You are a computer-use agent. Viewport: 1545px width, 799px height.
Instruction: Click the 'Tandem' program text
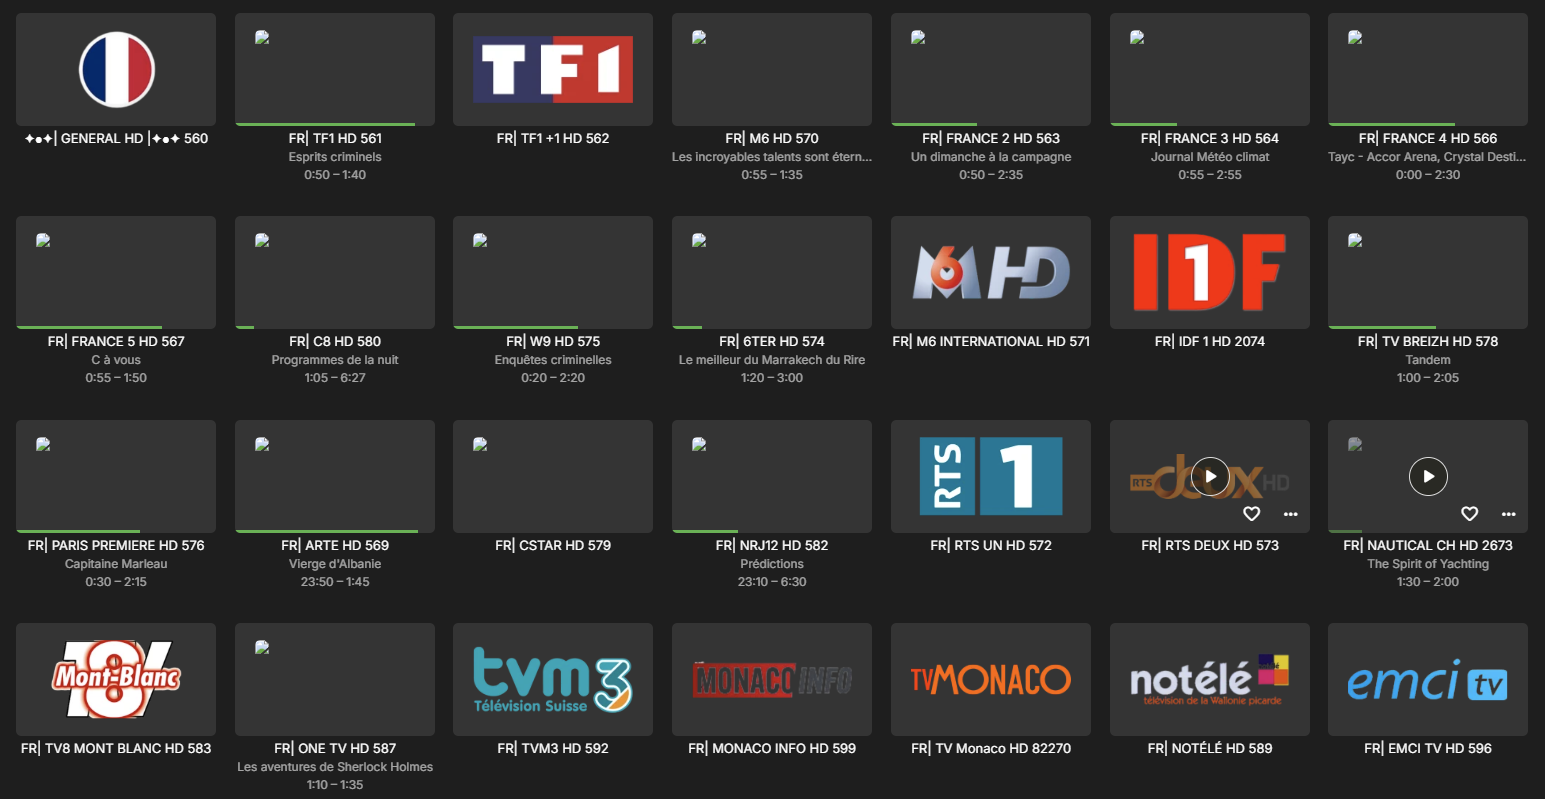click(x=1428, y=360)
